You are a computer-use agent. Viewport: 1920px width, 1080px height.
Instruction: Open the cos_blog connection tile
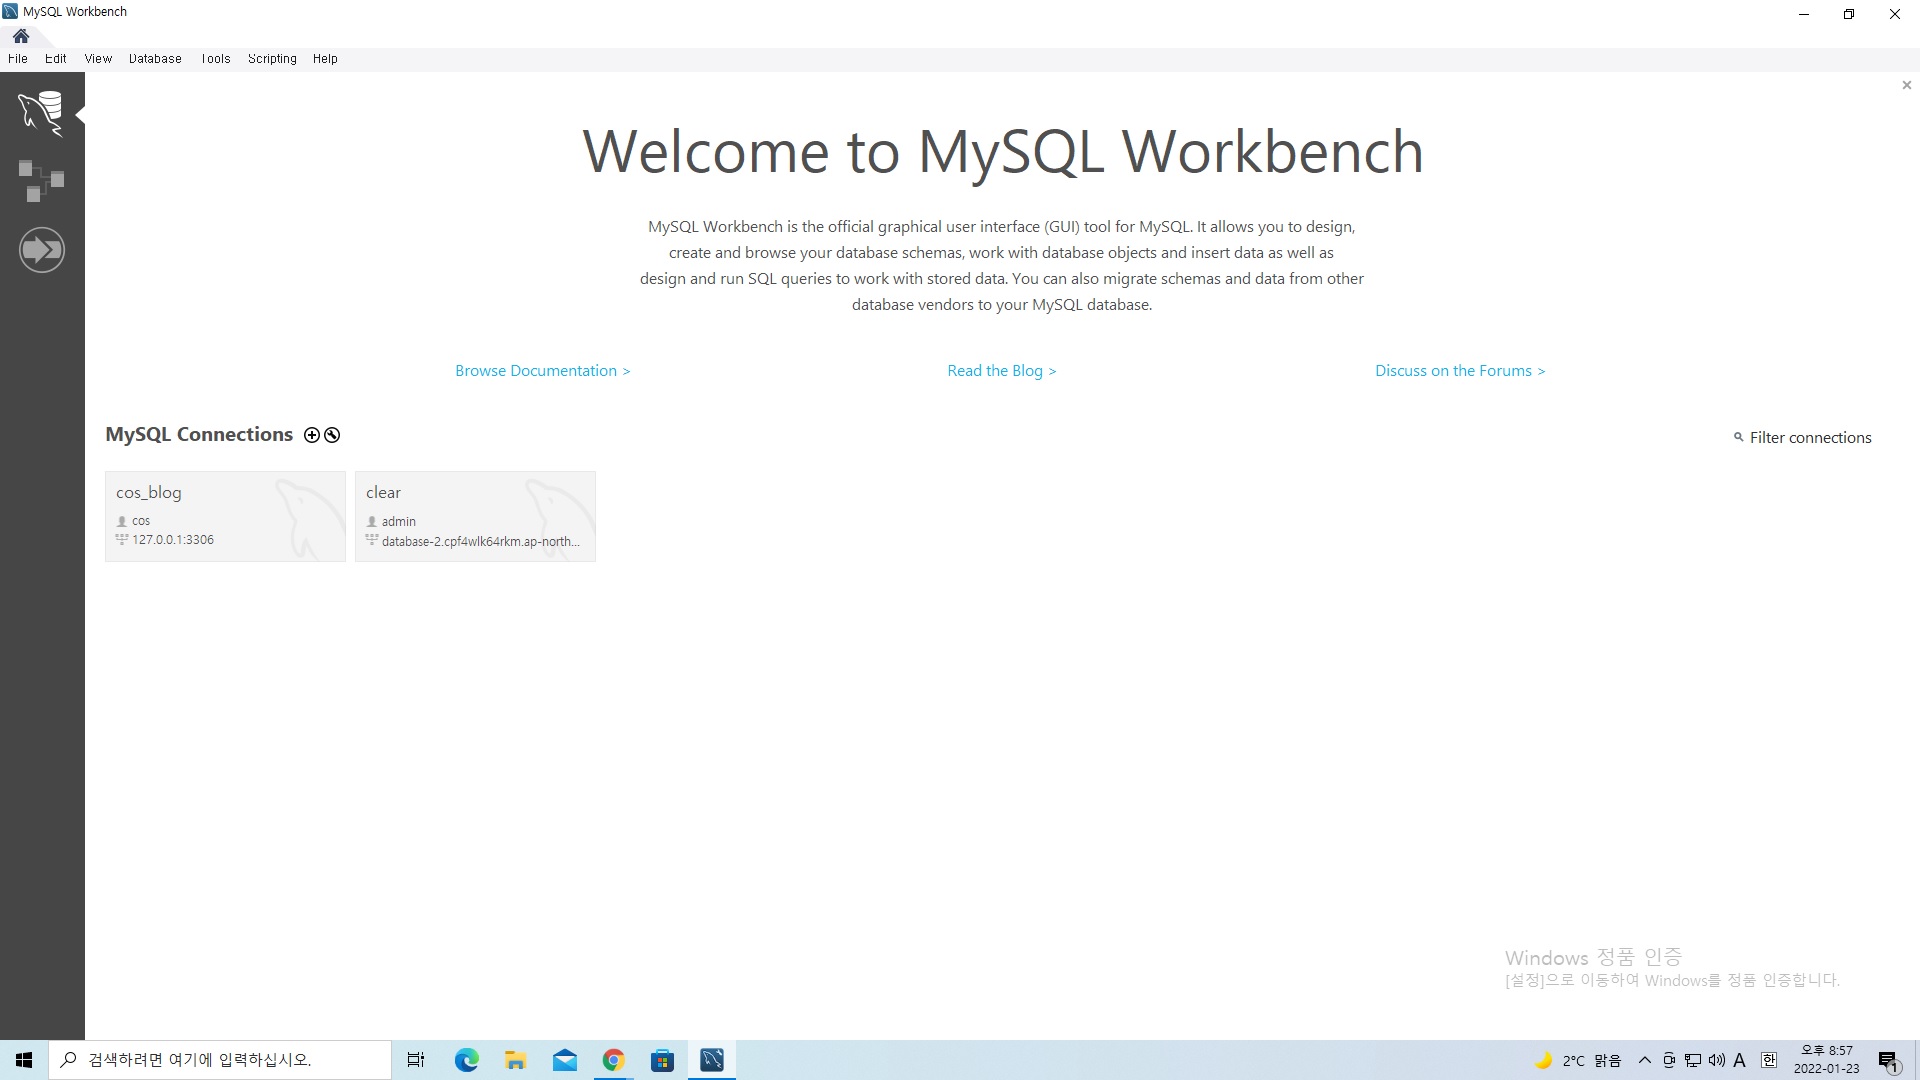click(225, 516)
